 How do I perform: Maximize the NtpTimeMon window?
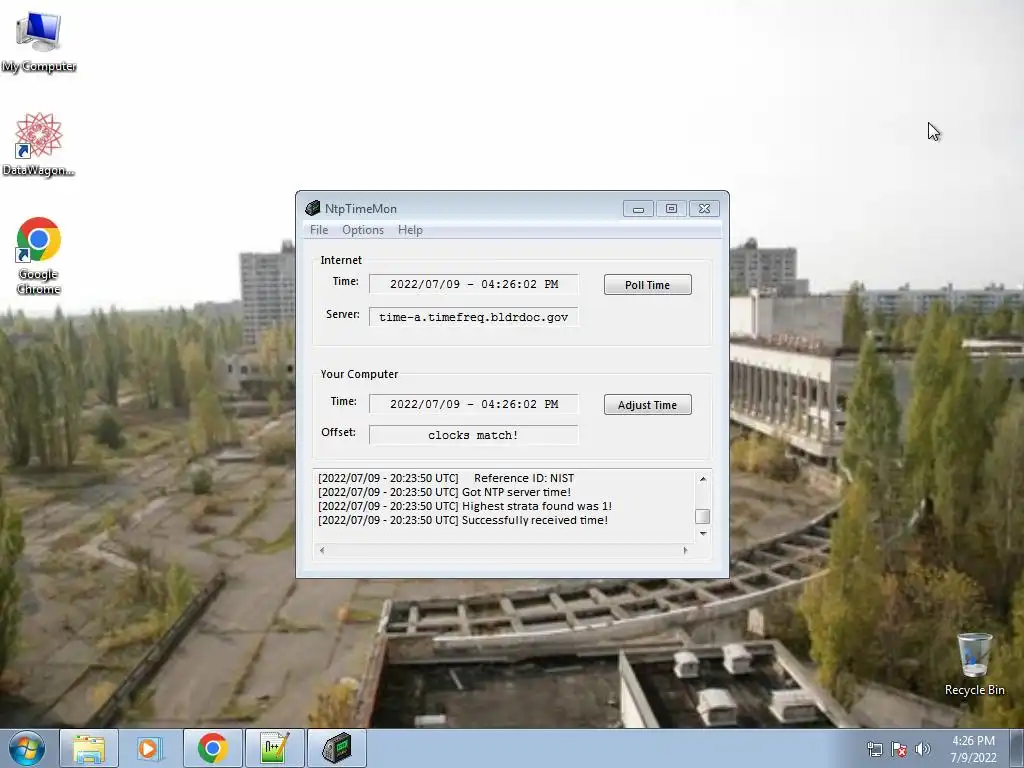(671, 208)
